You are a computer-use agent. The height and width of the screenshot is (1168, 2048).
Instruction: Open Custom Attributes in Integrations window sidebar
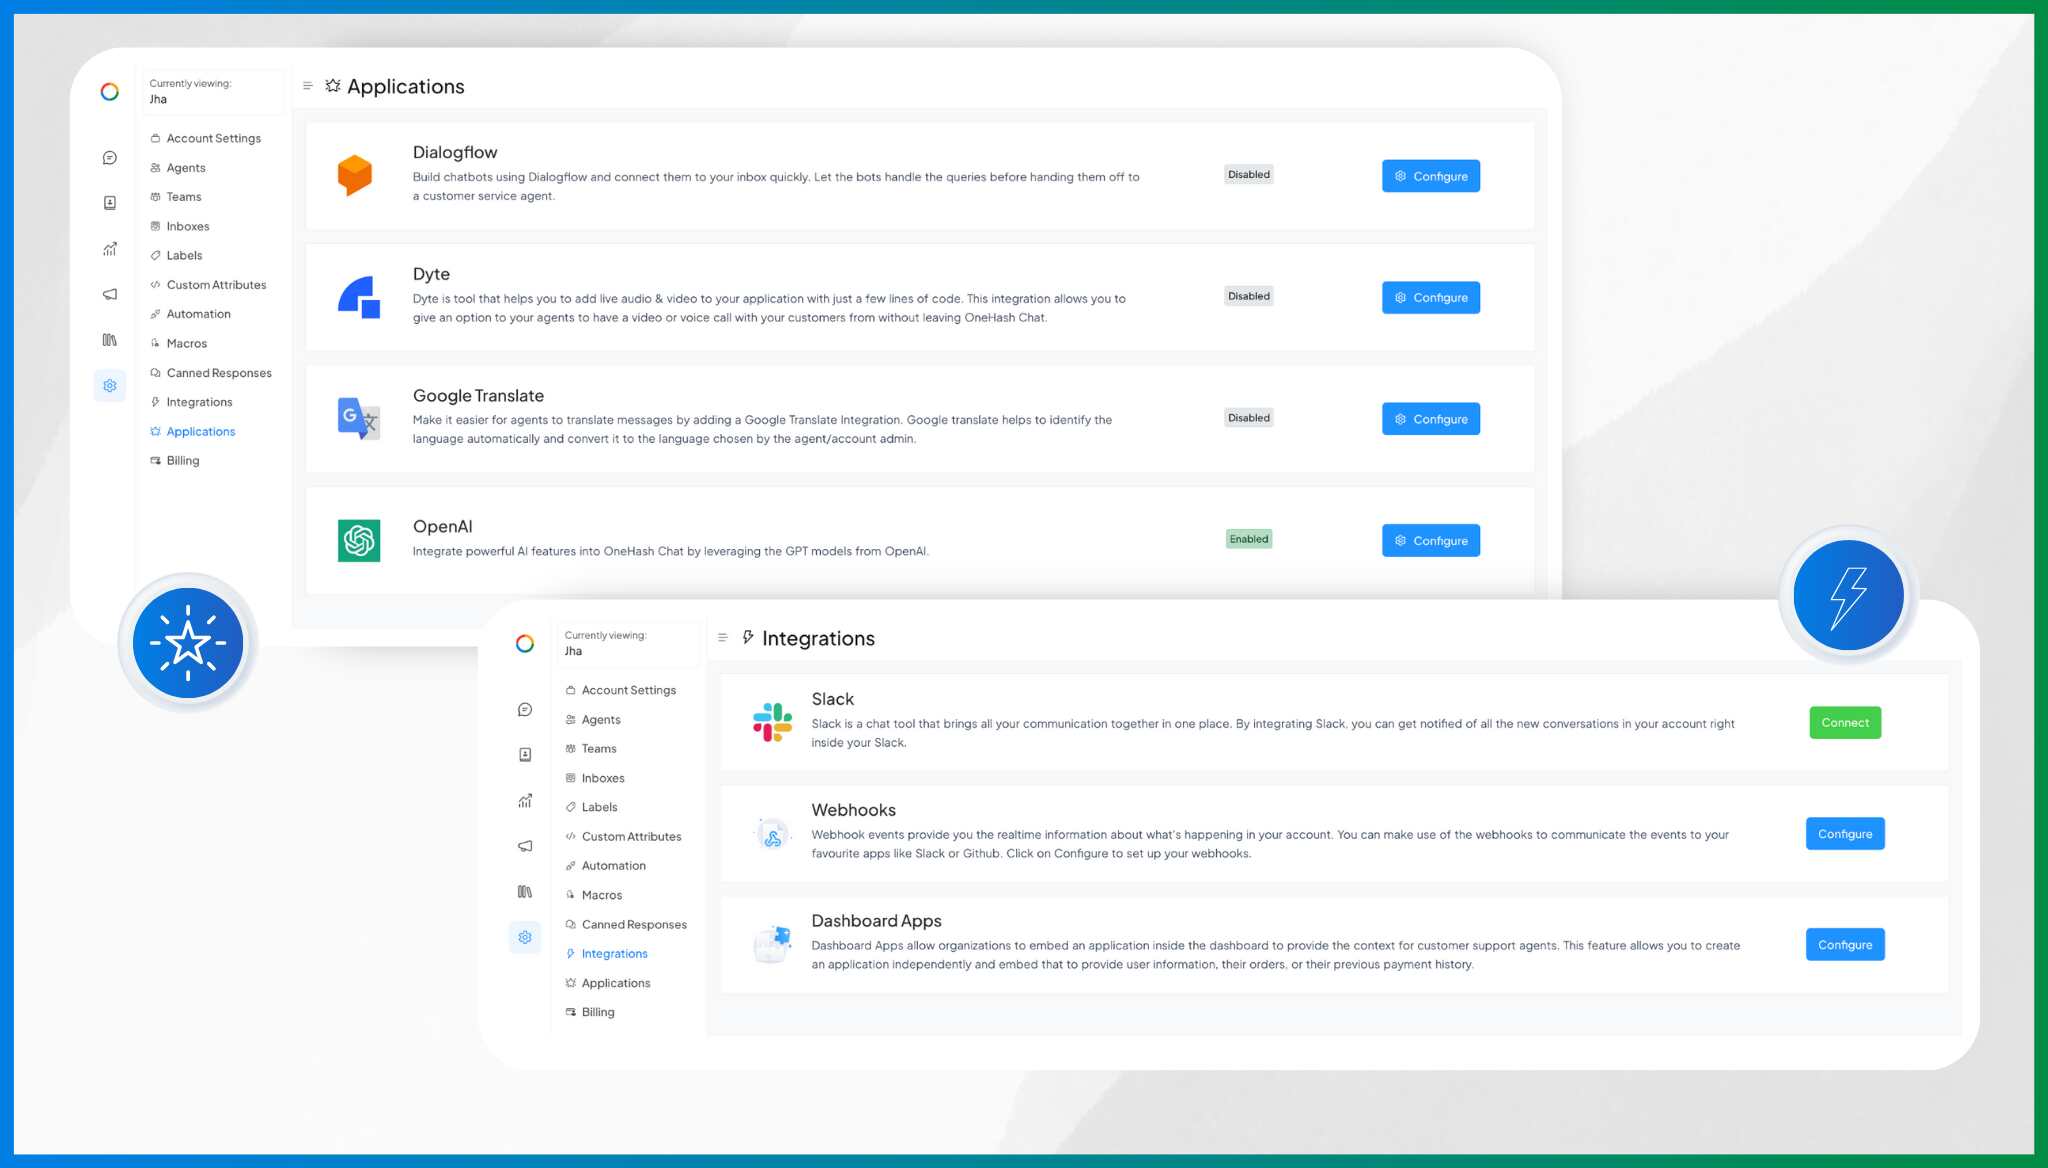624,837
